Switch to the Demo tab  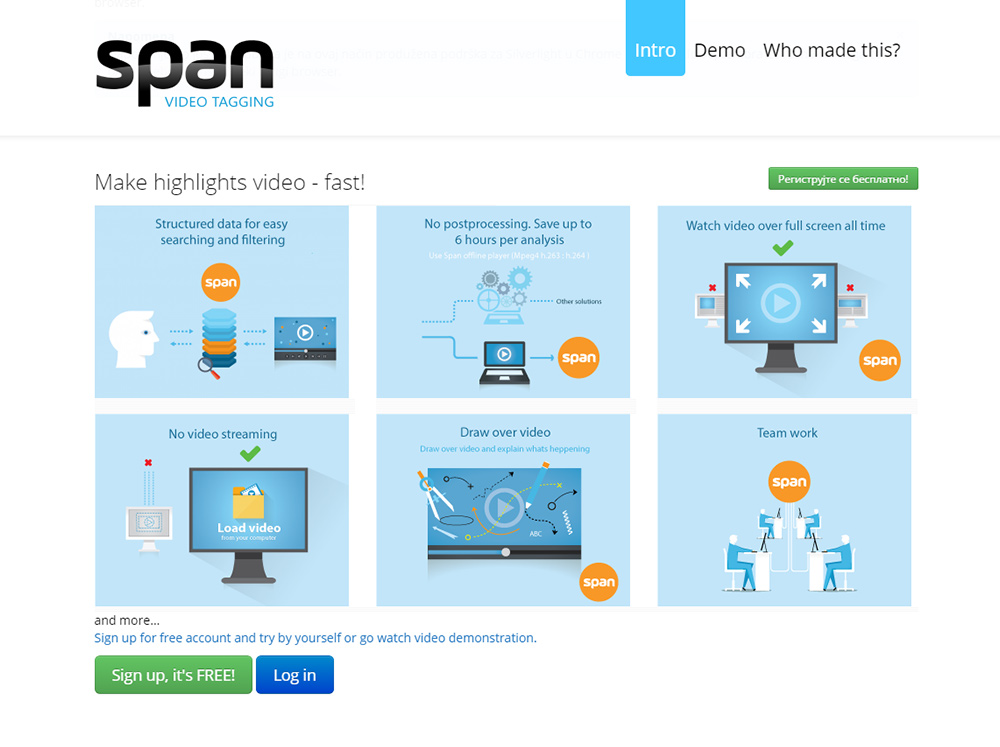click(x=719, y=50)
